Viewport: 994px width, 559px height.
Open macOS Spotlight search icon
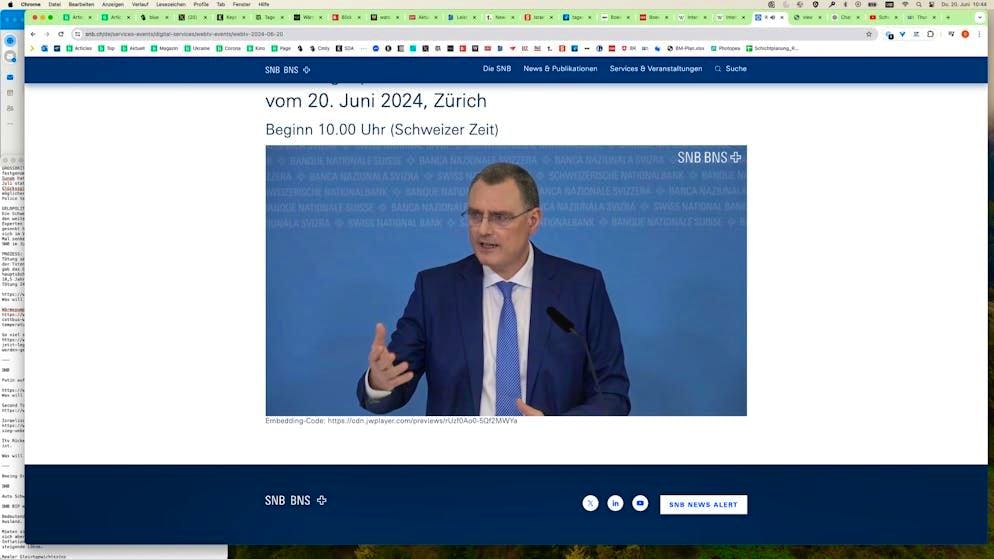coord(919,4)
